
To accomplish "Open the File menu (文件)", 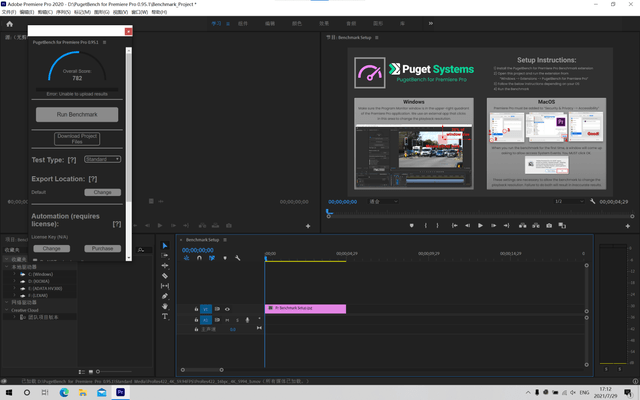I will pyautogui.click(x=9, y=12).
